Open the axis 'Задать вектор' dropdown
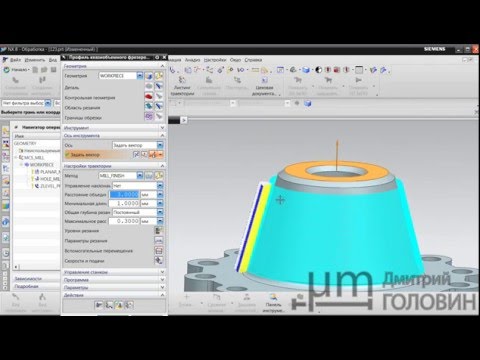 pyautogui.click(x=160, y=145)
